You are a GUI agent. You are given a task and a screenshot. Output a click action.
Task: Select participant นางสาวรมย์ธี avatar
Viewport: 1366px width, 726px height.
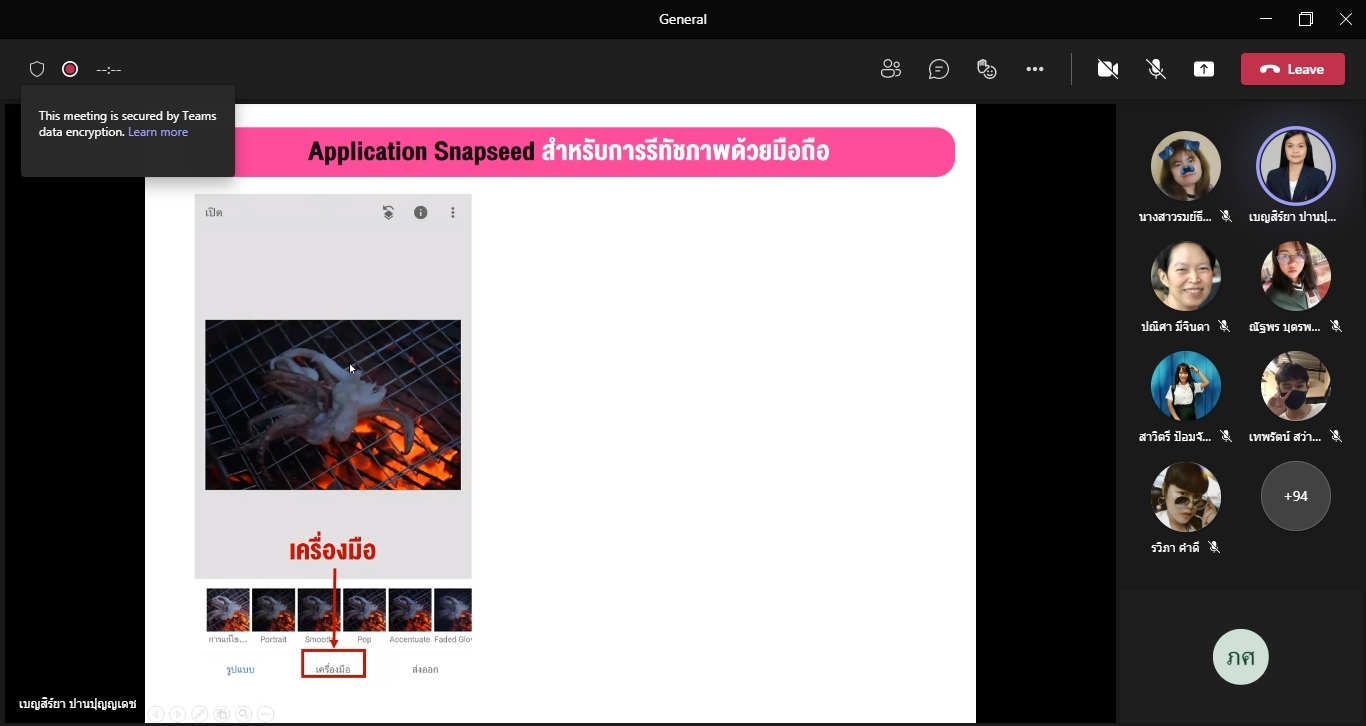point(1186,166)
